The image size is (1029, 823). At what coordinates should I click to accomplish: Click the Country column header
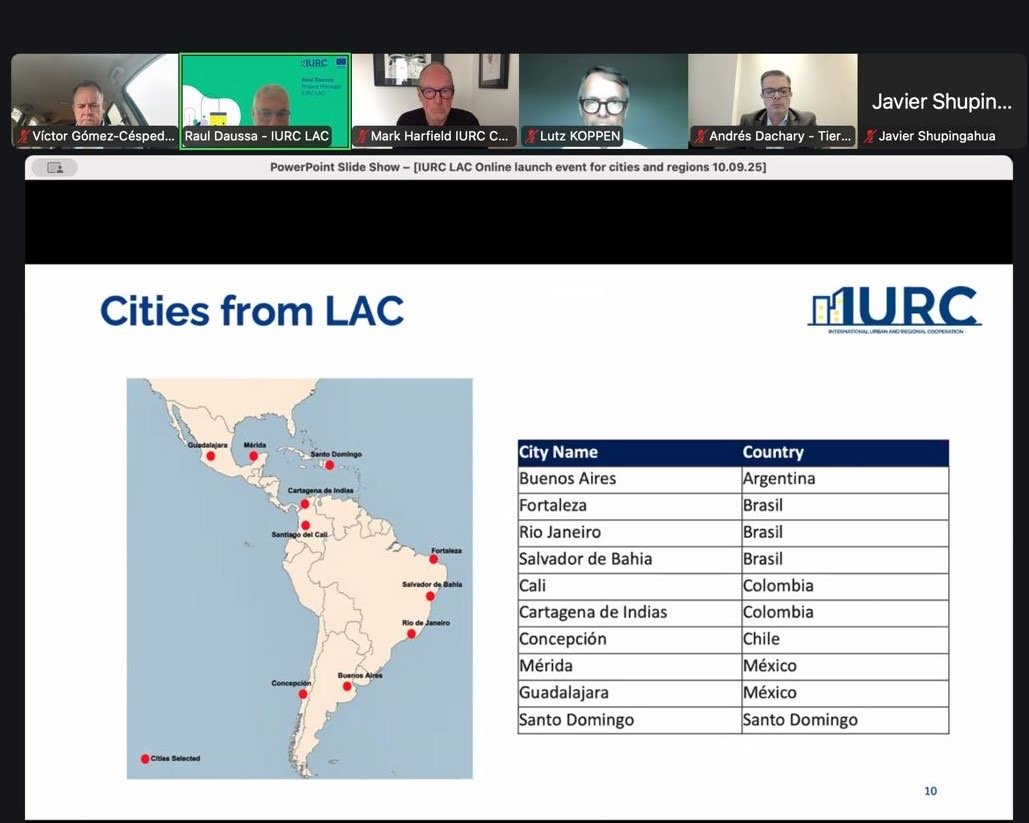[x=773, y=452]
